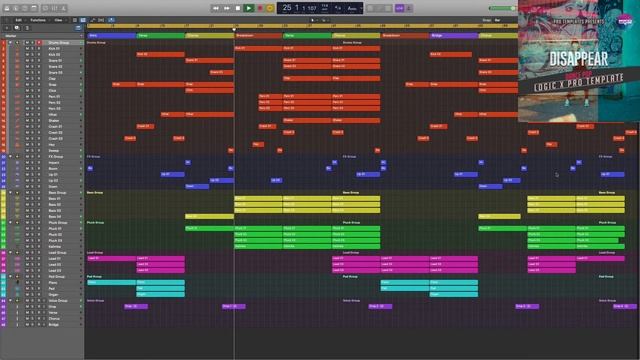Select the Shaker track name

coord(53,120)
